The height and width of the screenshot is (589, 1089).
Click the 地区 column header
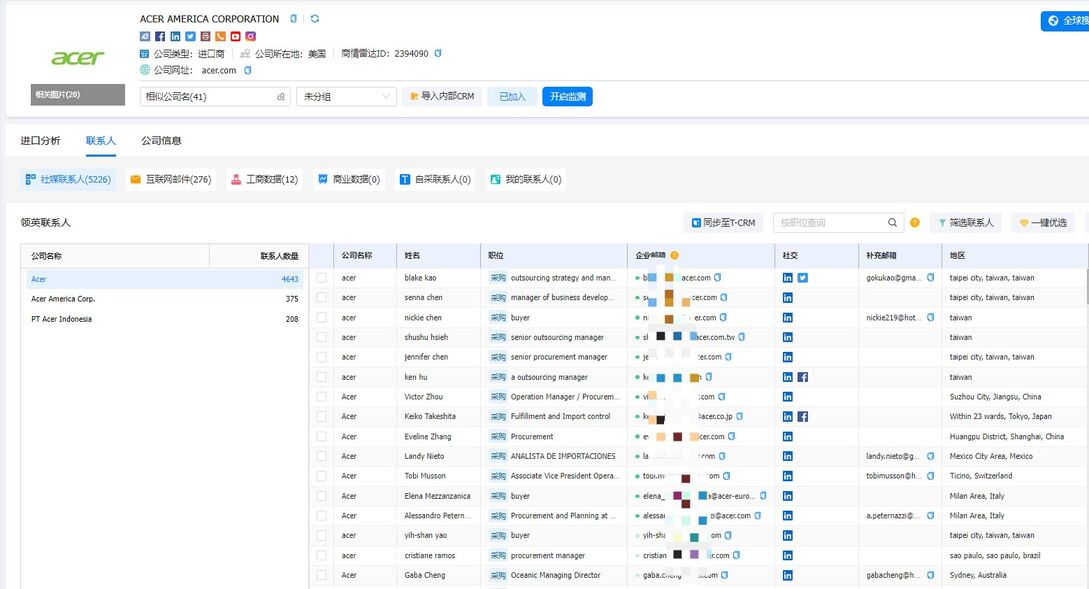point(957,256)
